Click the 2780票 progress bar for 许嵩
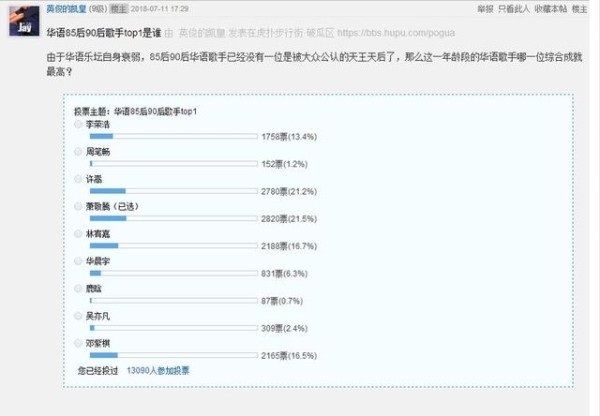The height and width of the screenshot is (416, 600). point(173,191)
